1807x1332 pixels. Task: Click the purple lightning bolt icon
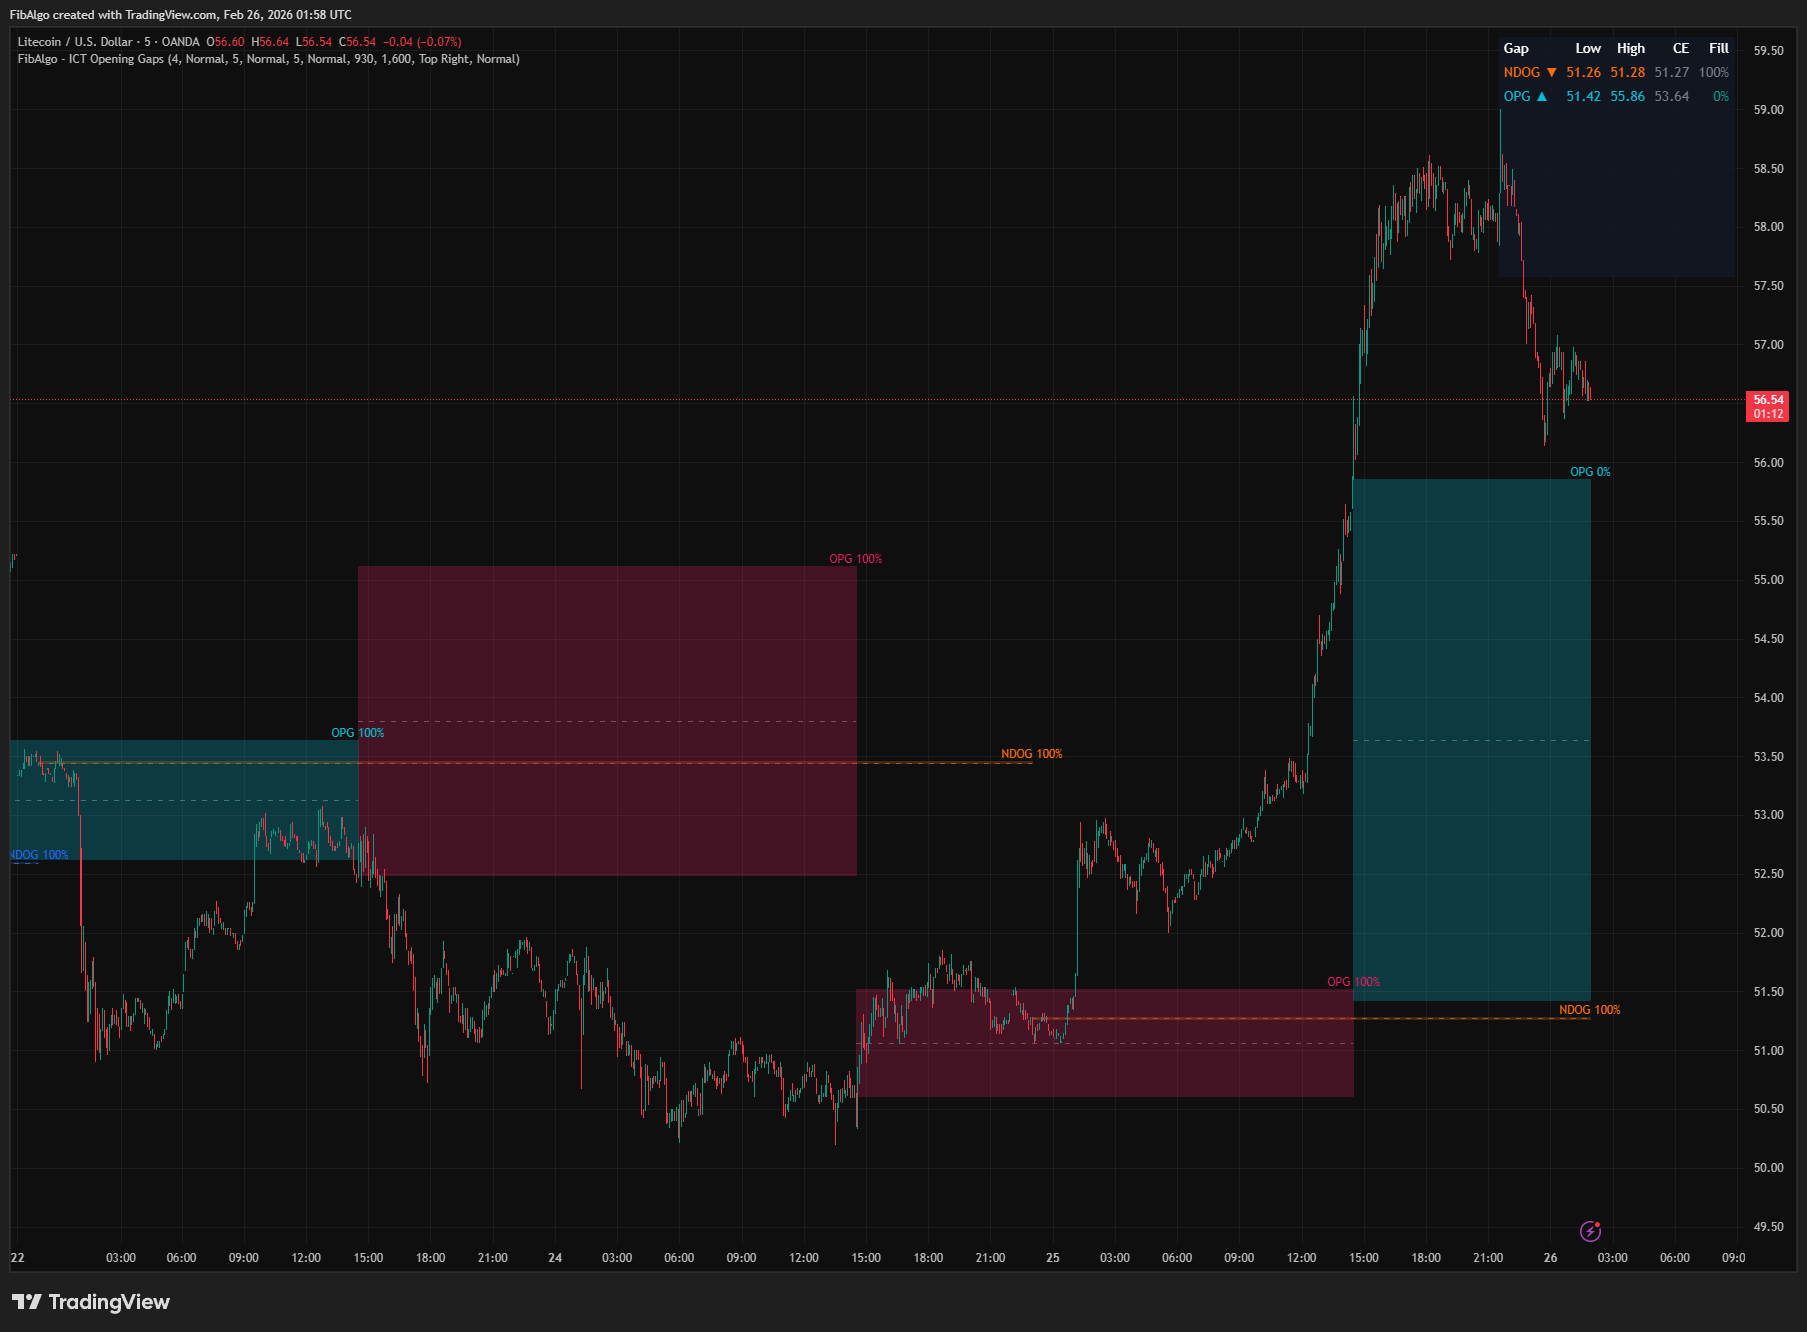pyautogui.click(x=1590, y=1231)
